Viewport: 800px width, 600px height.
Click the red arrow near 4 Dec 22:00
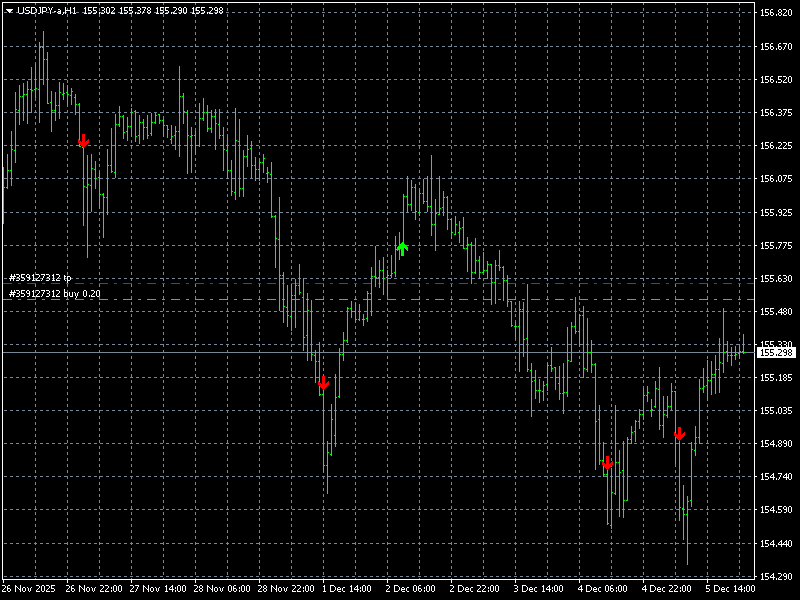(x=679, y=433)
